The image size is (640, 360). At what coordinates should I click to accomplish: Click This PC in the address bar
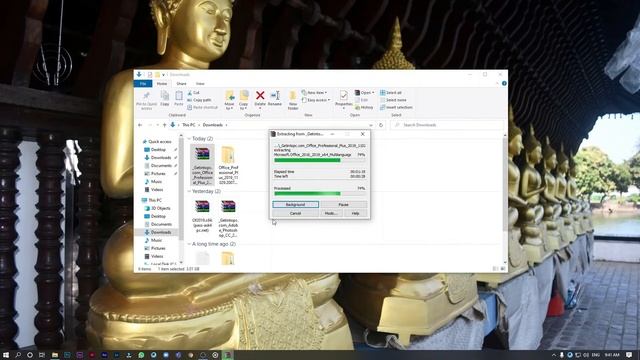pyautogui.click(x=189, y=125)
